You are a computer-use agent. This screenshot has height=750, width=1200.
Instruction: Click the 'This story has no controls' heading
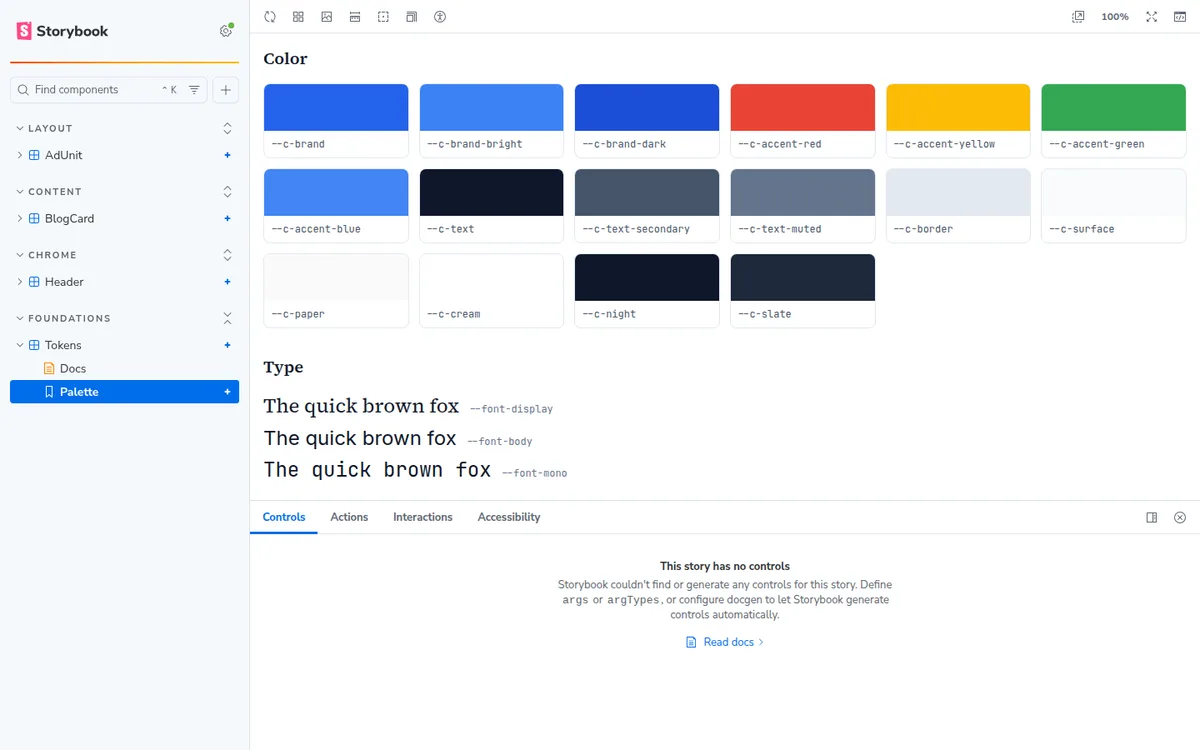coord(725,566)
